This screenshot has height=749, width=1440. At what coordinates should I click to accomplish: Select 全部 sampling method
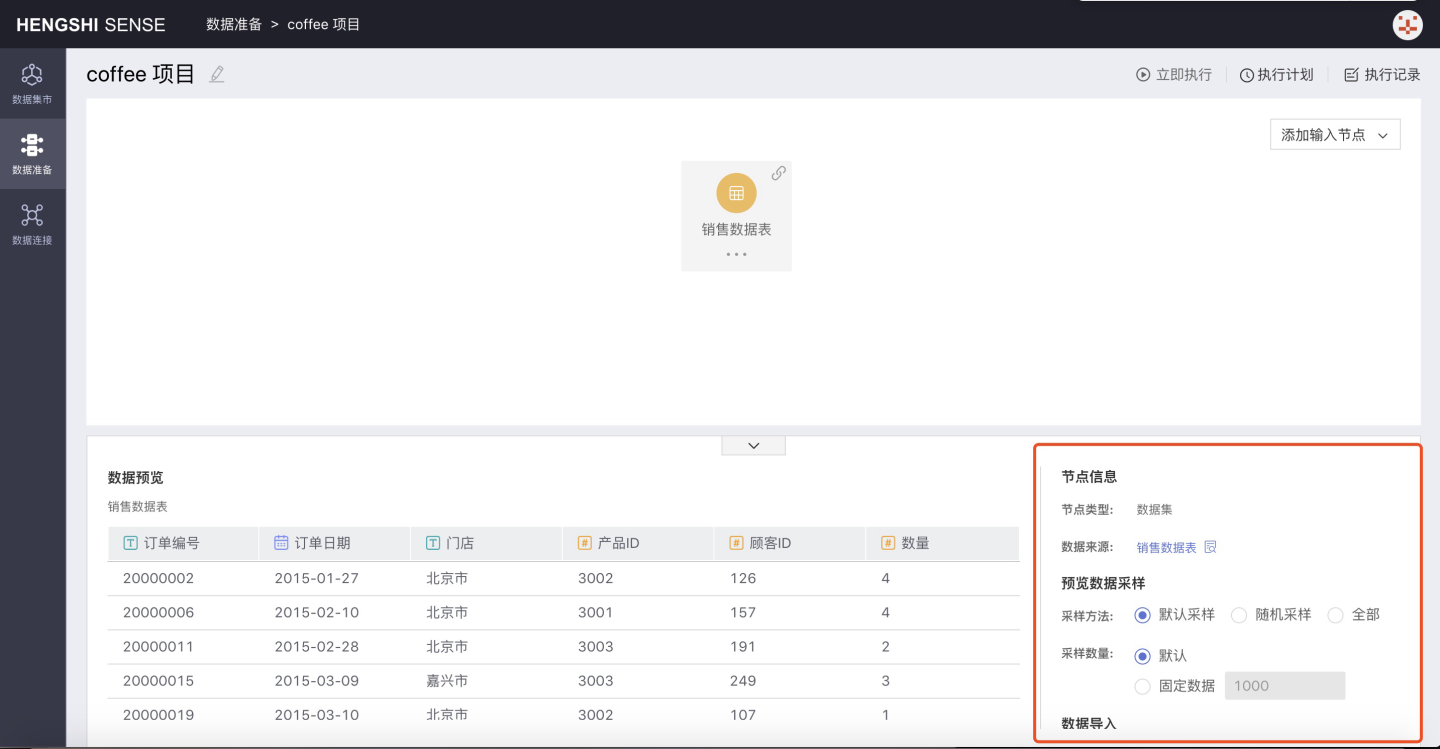1335,615
